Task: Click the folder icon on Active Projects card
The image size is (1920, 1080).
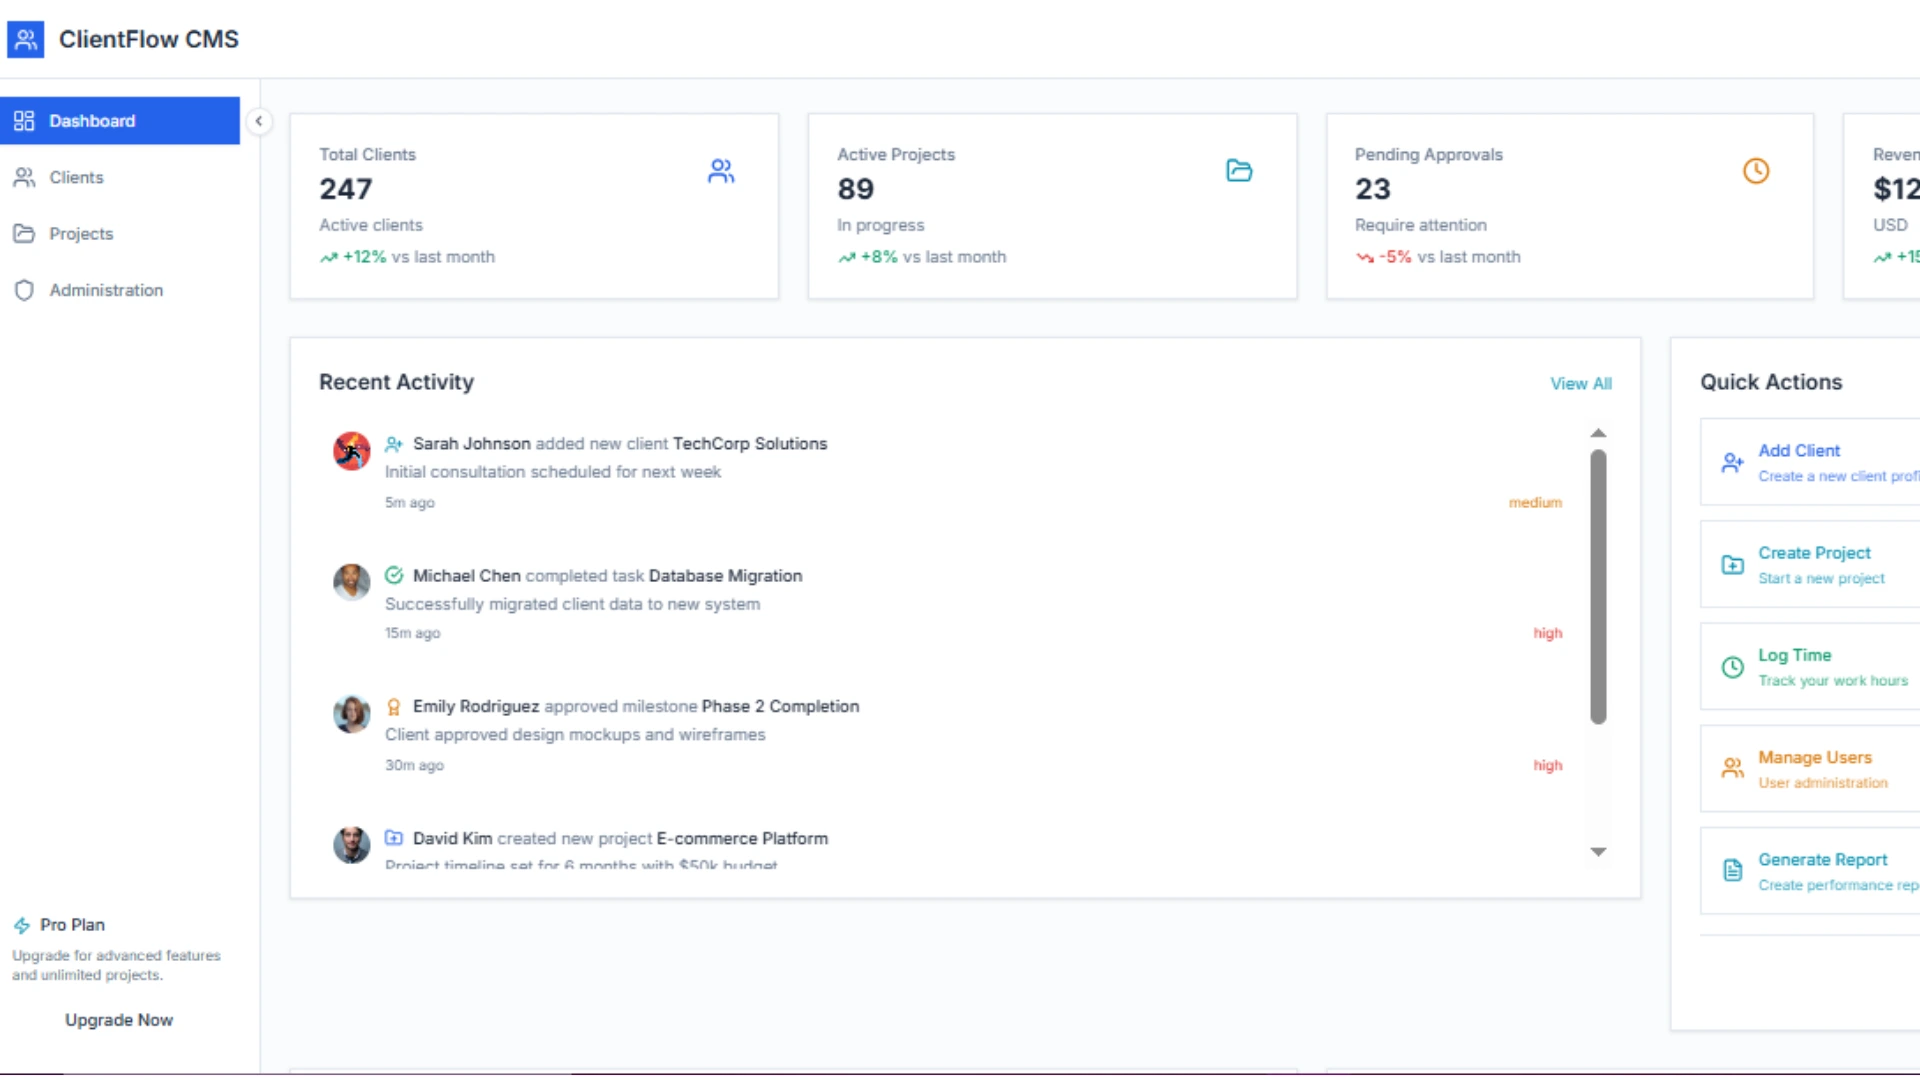Action: (1239, 170)
